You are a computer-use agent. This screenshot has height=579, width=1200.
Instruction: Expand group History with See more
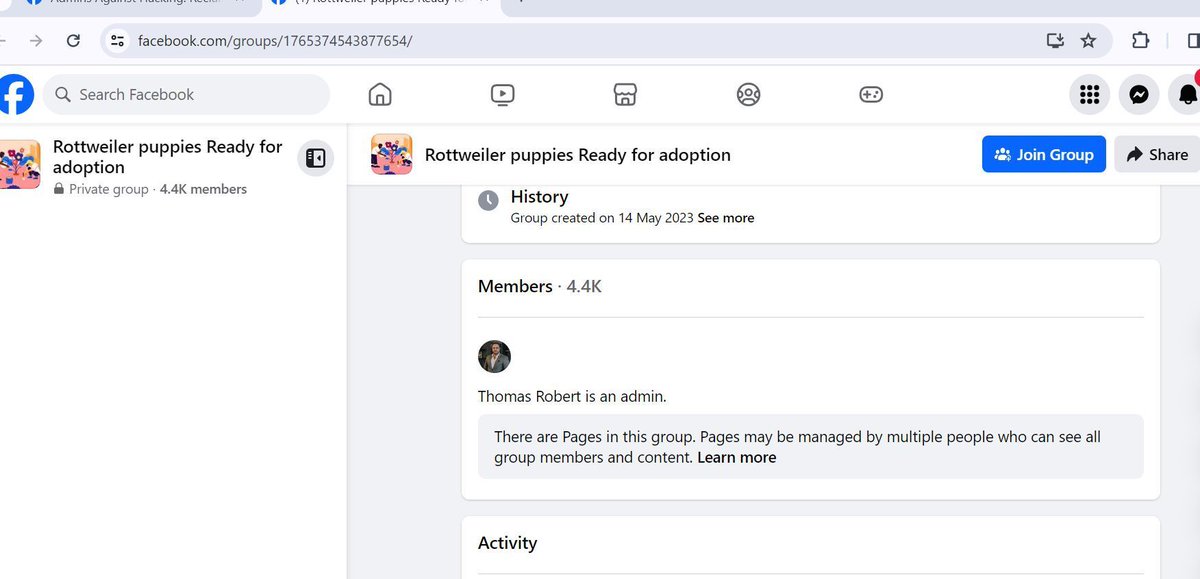click(725, 217)
